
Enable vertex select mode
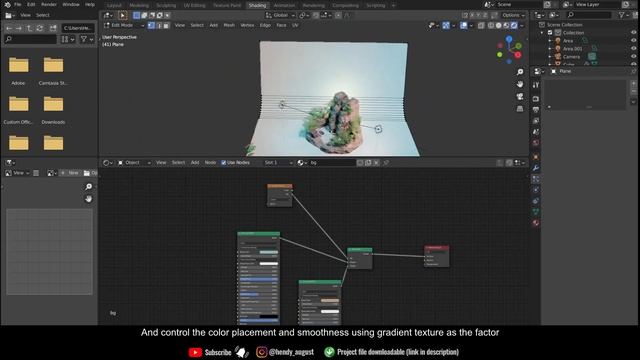pos(151,25)
